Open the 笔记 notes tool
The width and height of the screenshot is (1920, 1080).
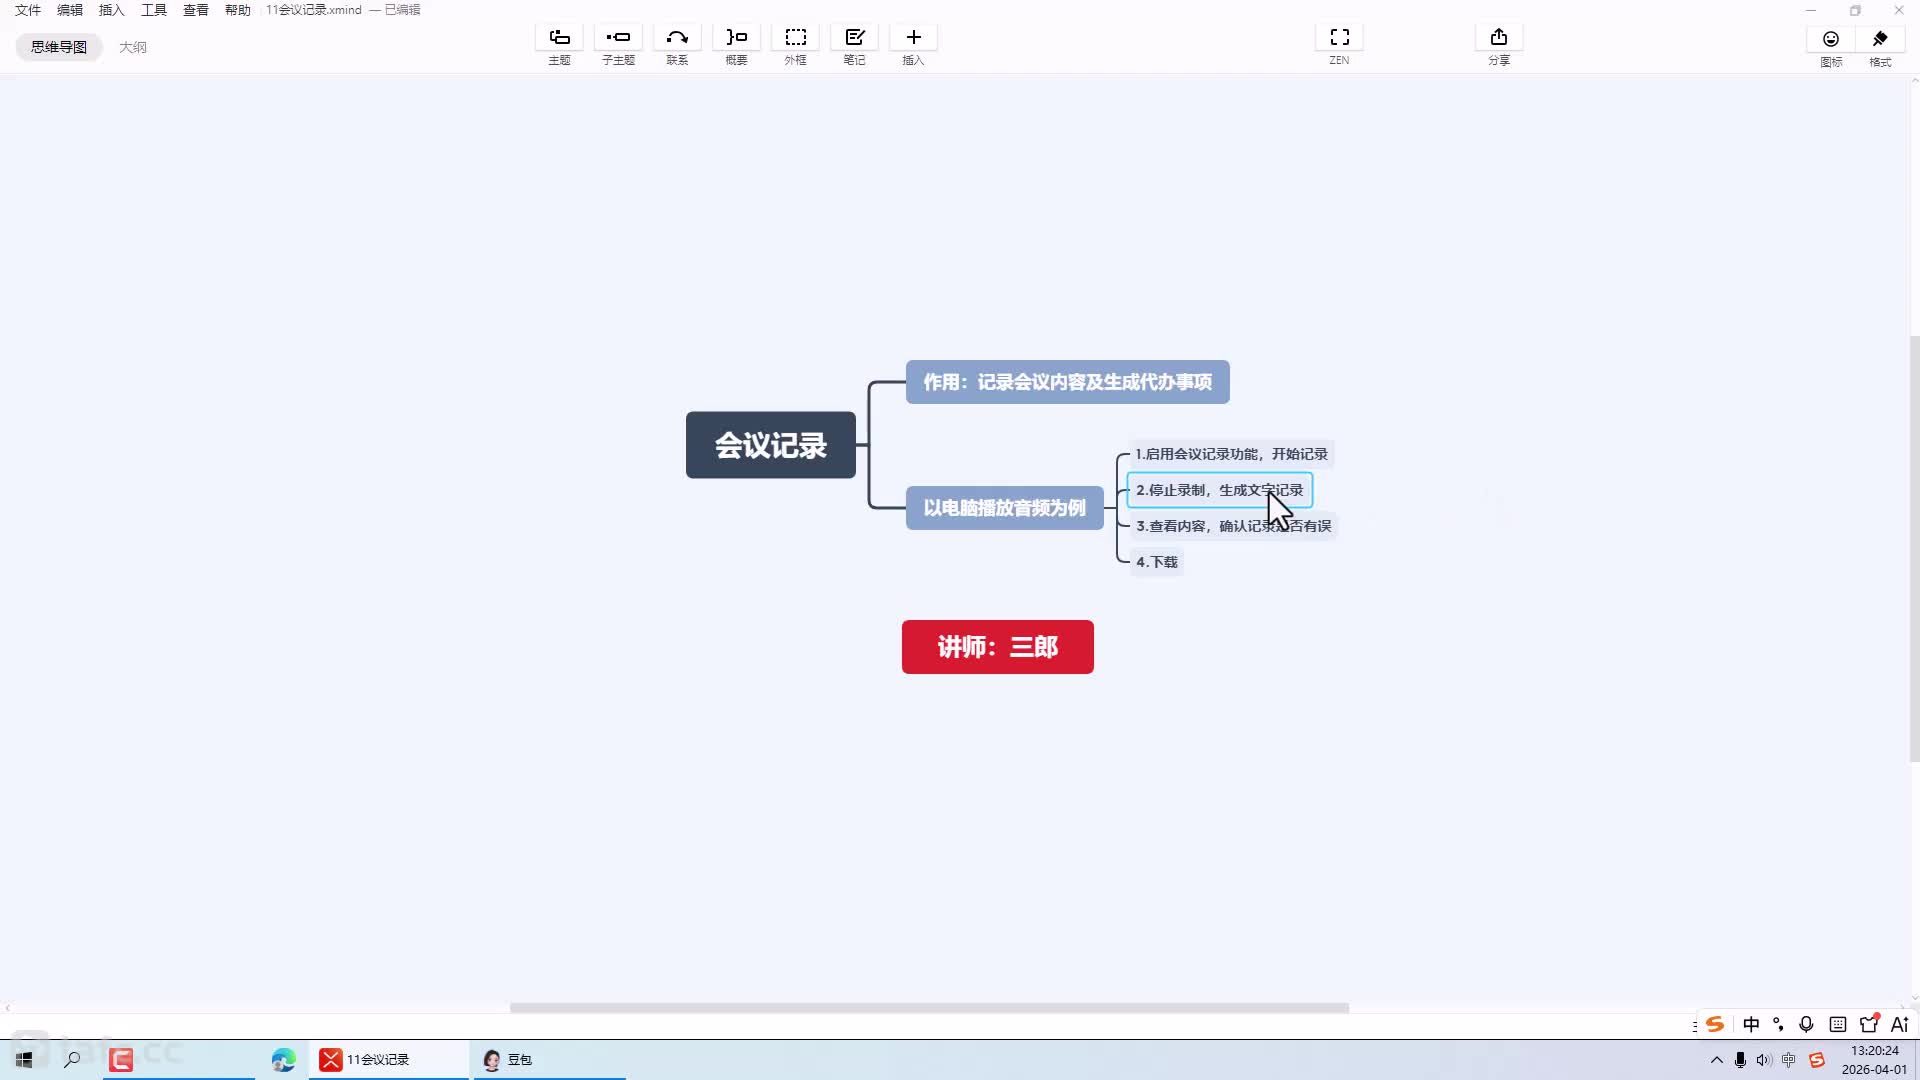pos(854,38)
